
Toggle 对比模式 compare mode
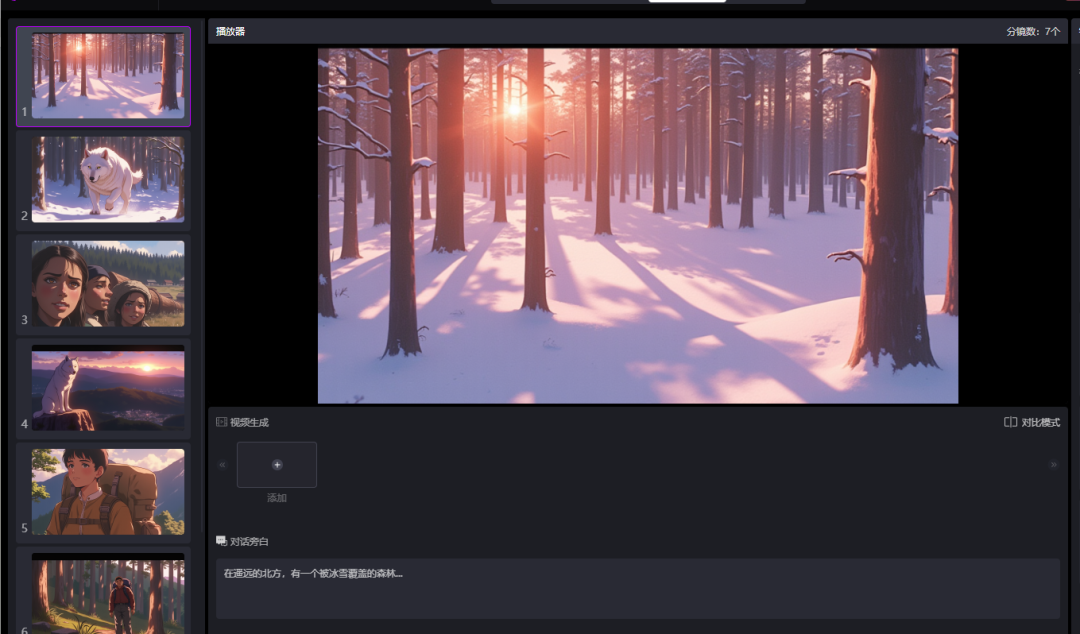pos(1032,422)
